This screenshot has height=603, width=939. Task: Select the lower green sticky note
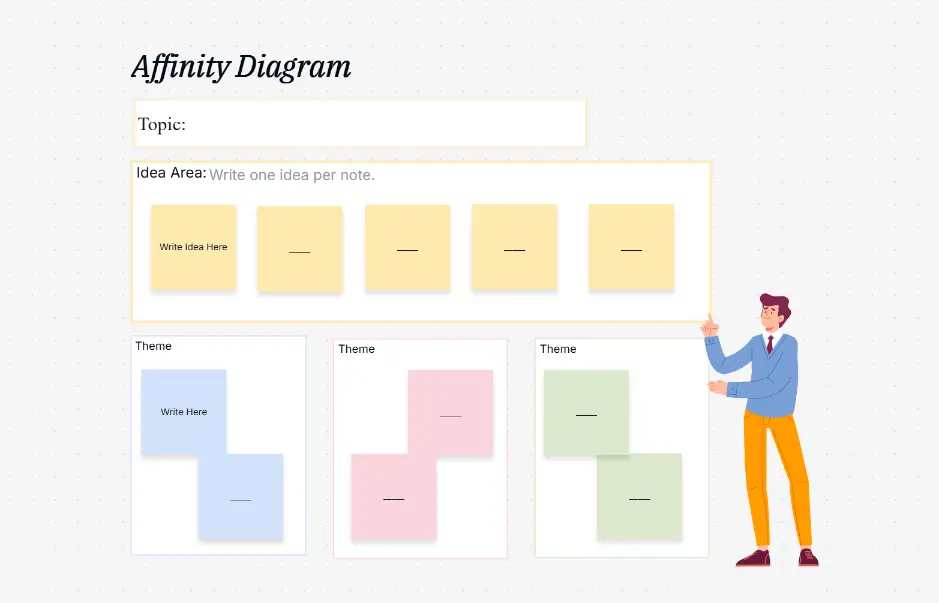[x=637, y=496]
